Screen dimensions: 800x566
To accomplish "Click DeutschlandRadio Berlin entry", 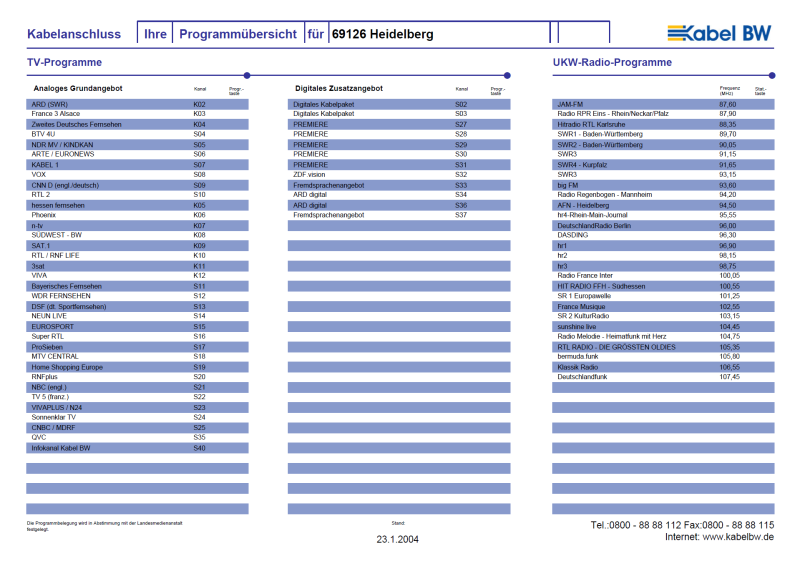I will tap(663, 226).
